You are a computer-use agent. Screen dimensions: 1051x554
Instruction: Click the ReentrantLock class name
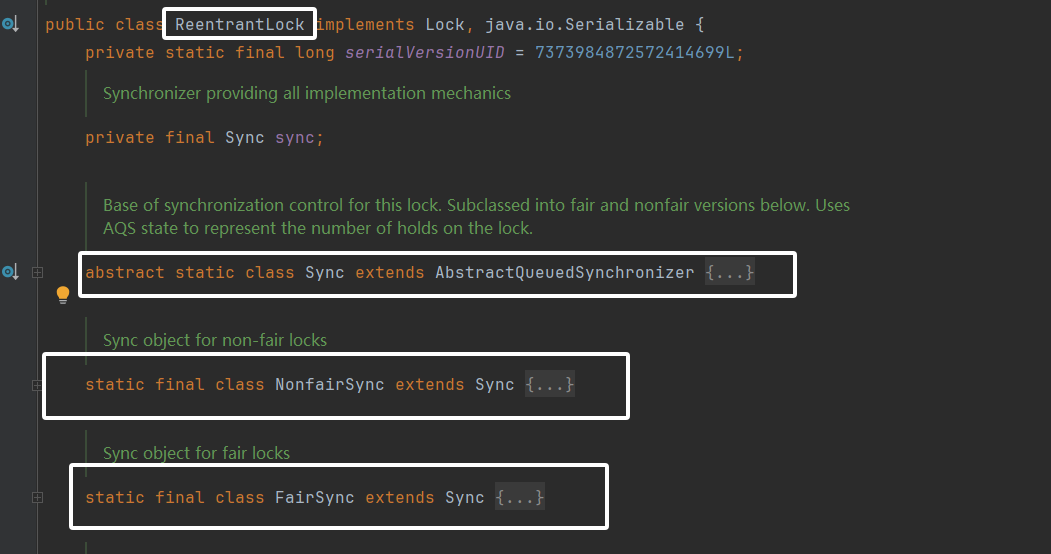(x=240, y=25)
